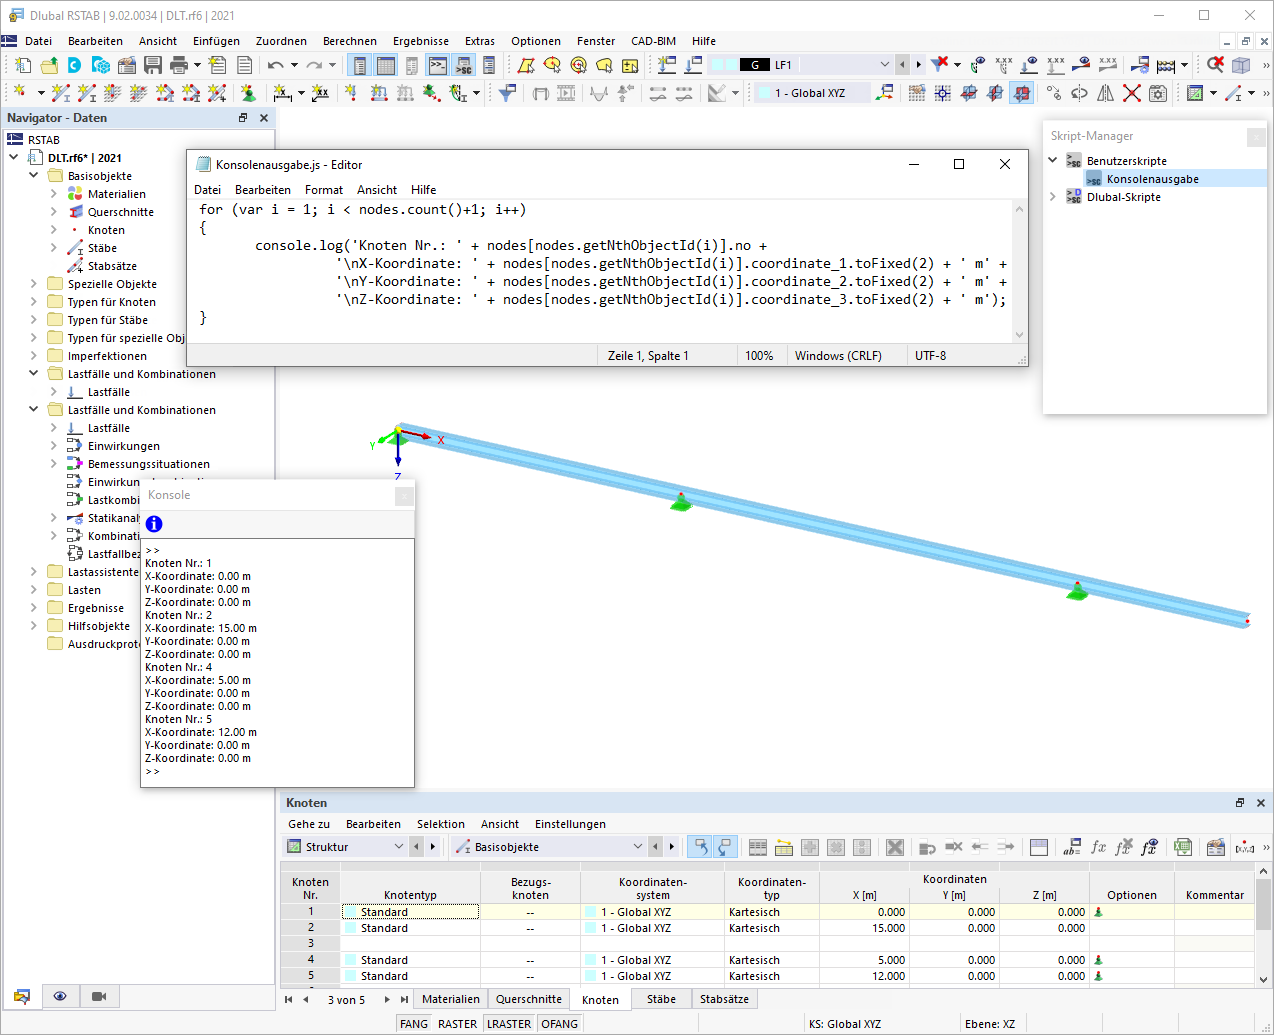Click the dimension line tool icon

(283, 93)
